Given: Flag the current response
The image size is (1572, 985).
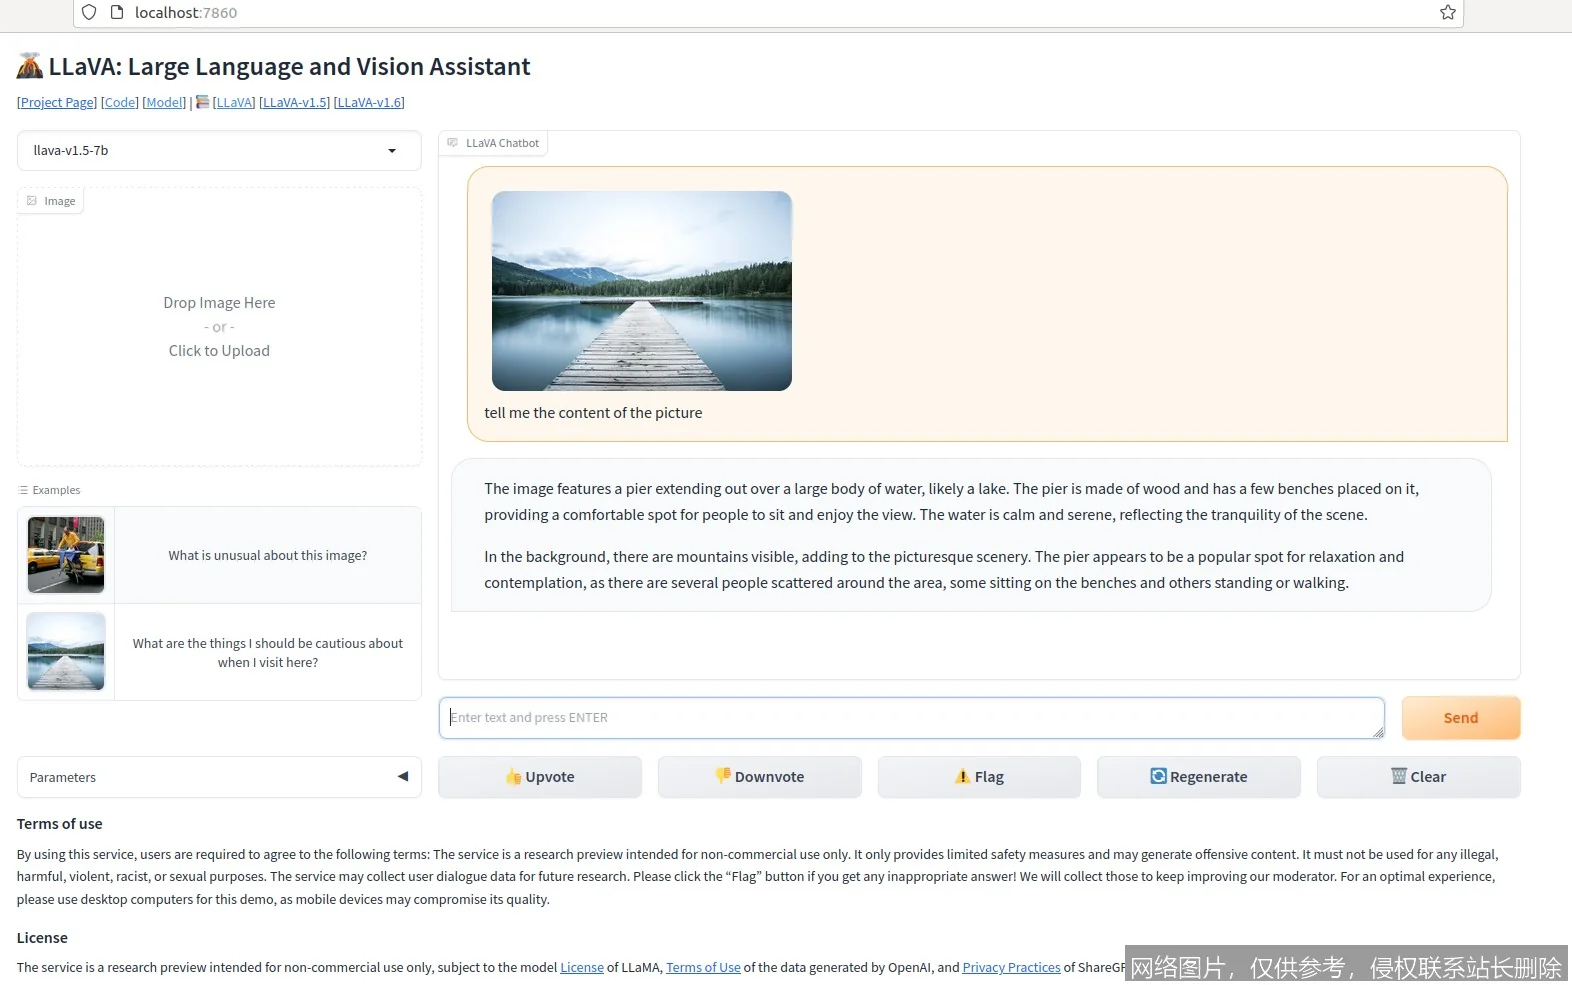Looking at the screenshot, I should (979, 777).
